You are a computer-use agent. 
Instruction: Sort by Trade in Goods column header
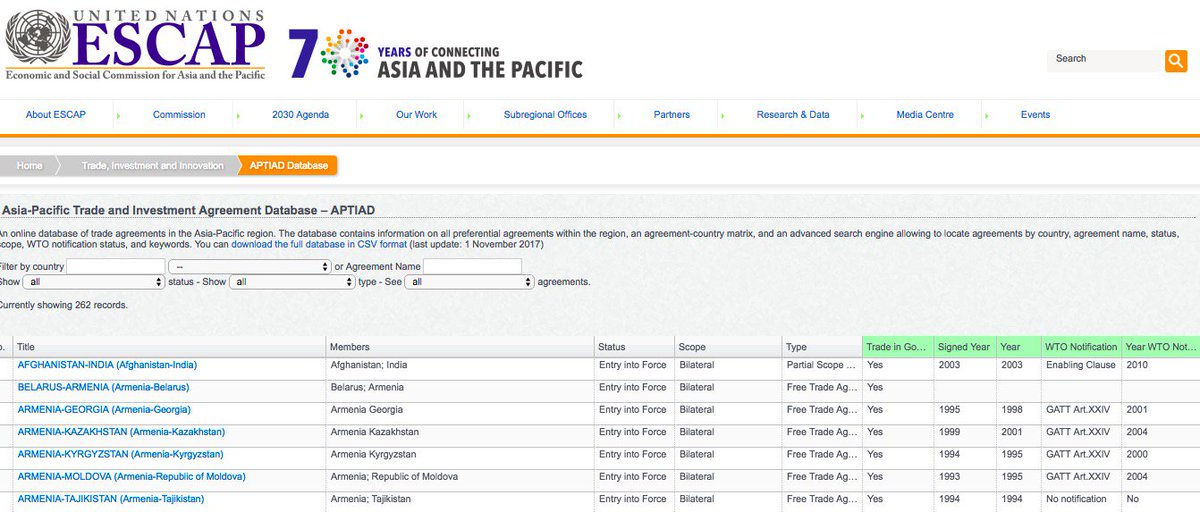tap(898, 347)
